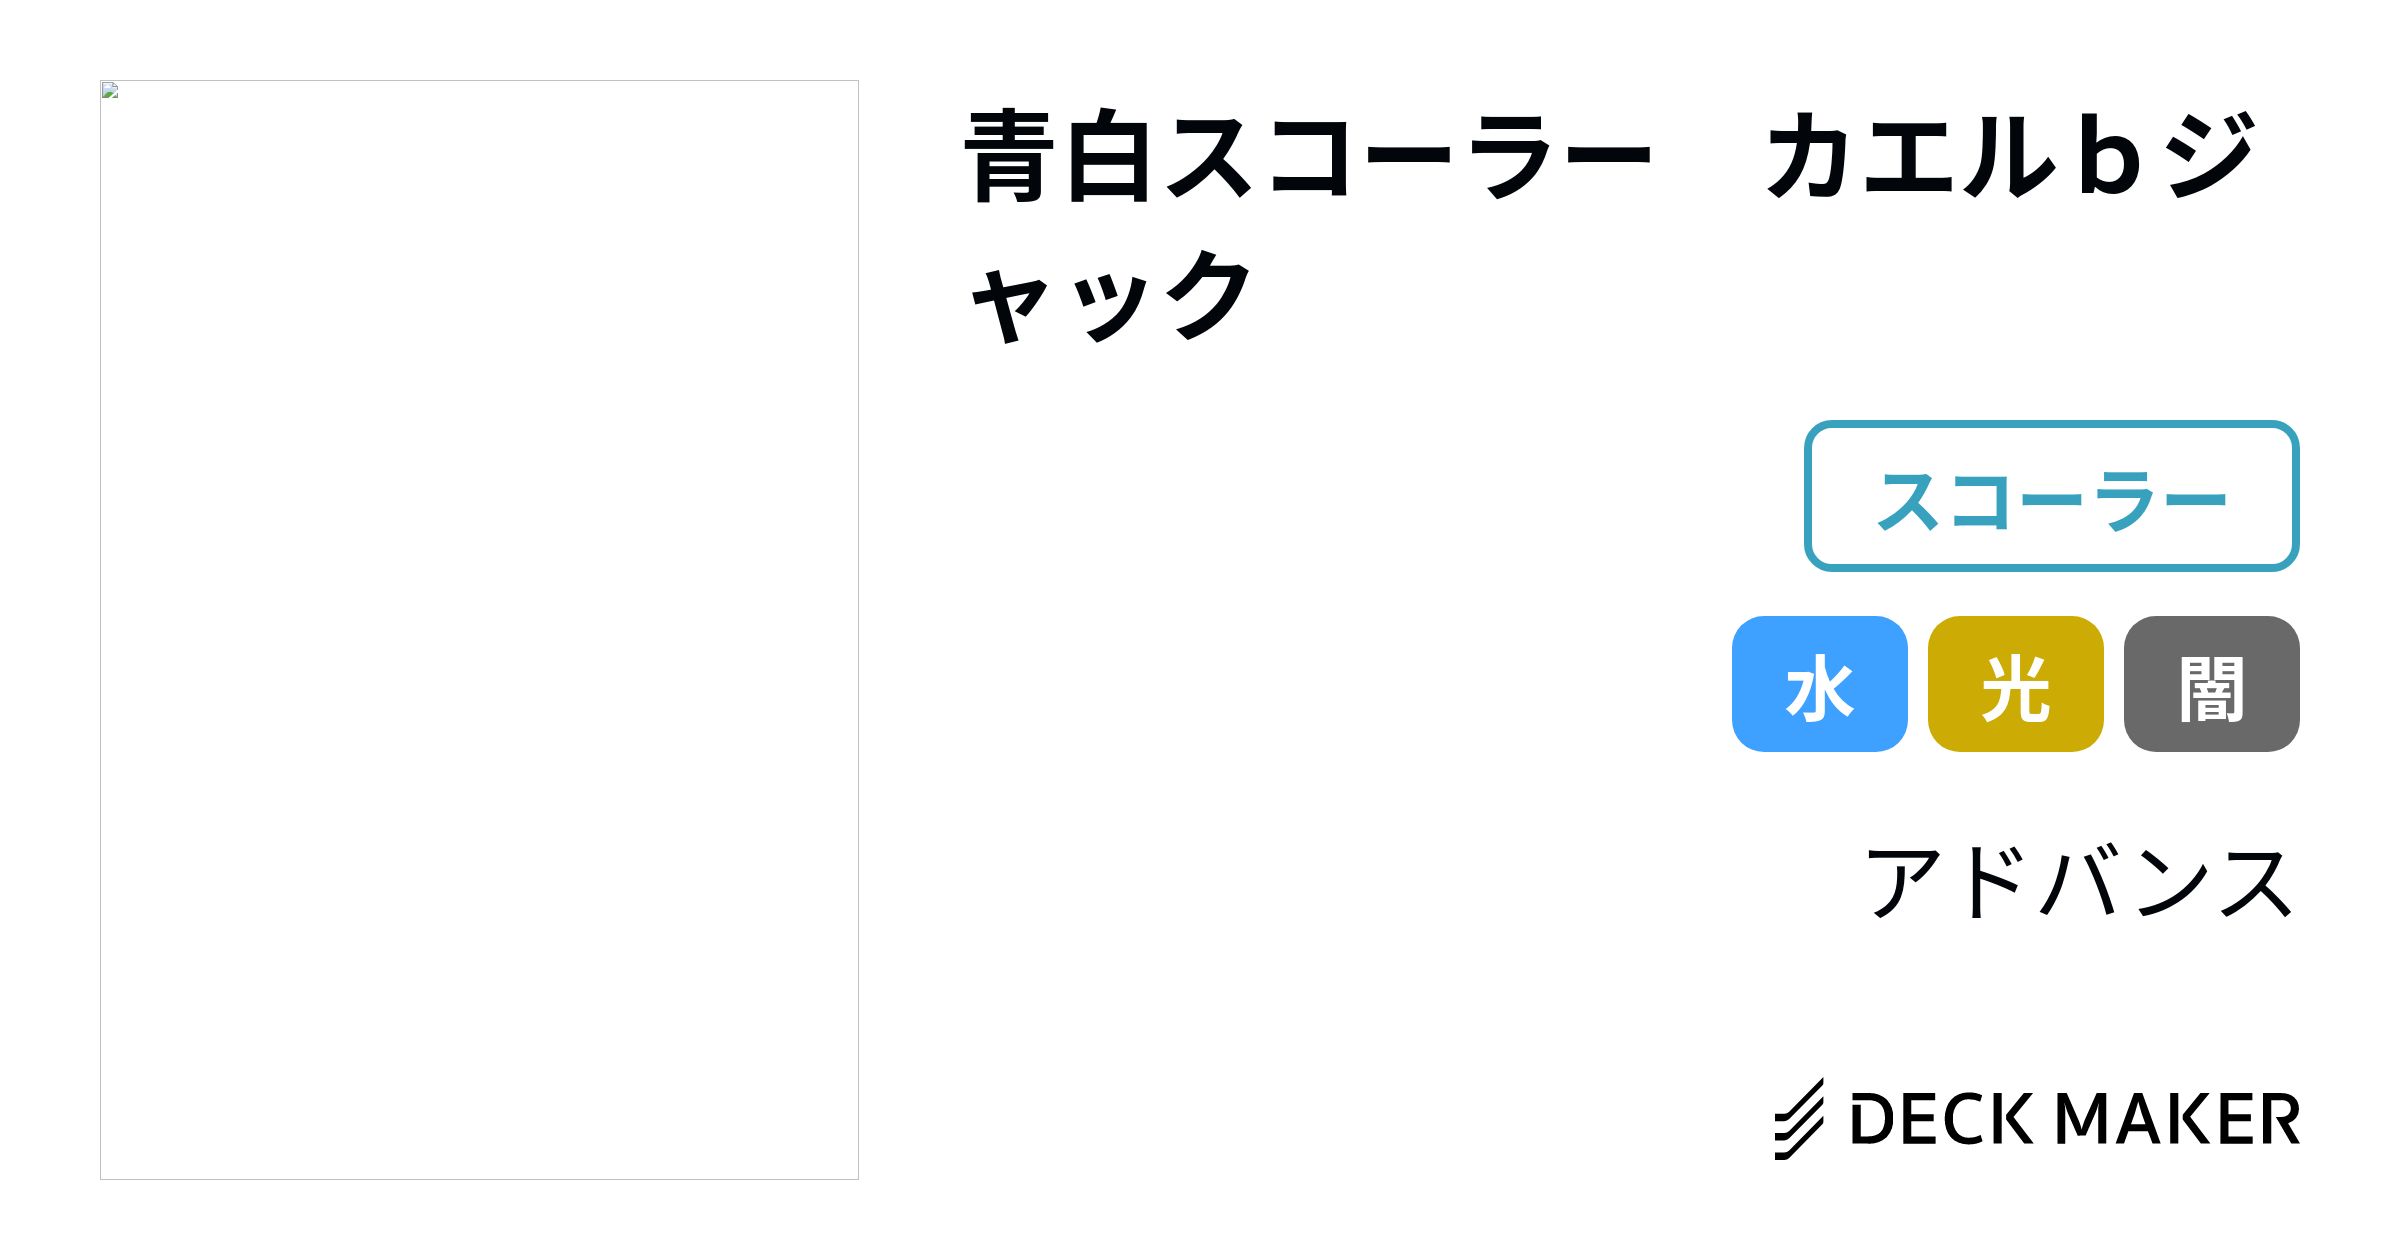Open the empty deck card thumbnail

[479, 630]
